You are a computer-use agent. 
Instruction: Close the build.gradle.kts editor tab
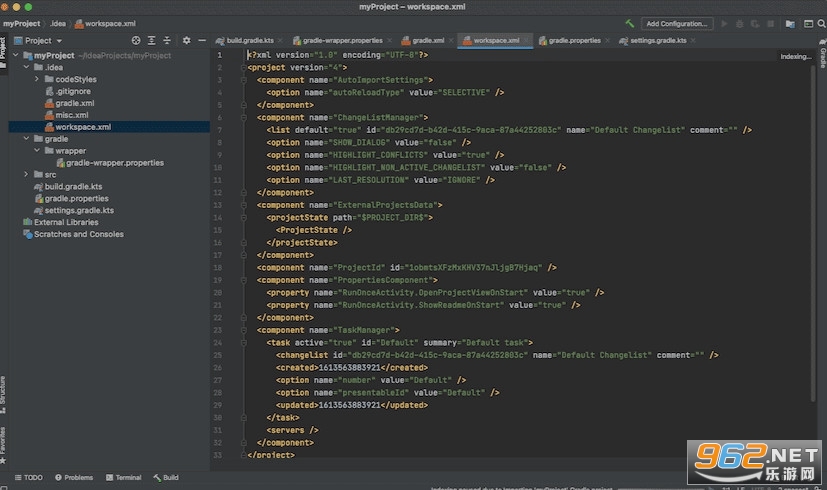pyautogui.click(x=280, y=41)
